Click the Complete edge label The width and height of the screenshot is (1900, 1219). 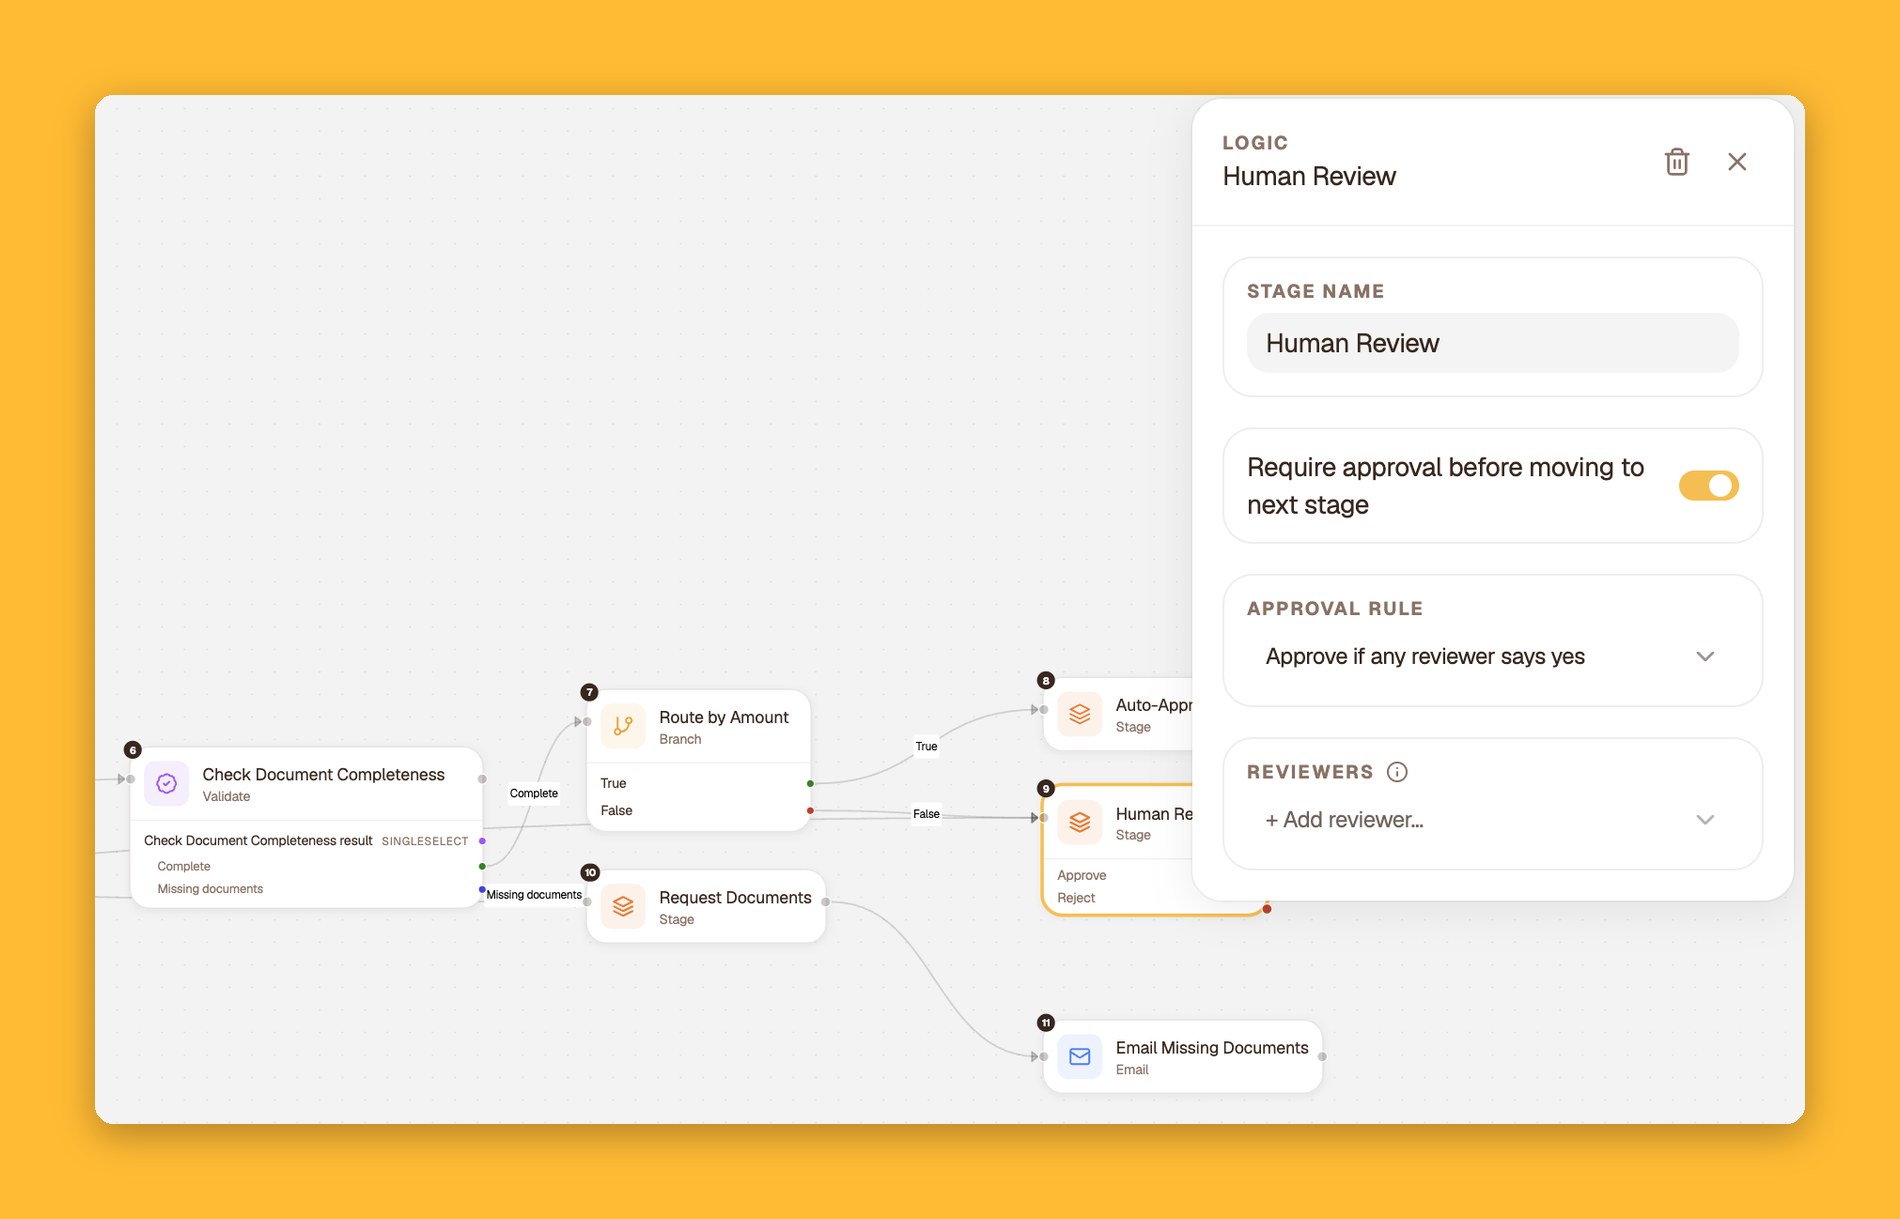click(534, 793)
